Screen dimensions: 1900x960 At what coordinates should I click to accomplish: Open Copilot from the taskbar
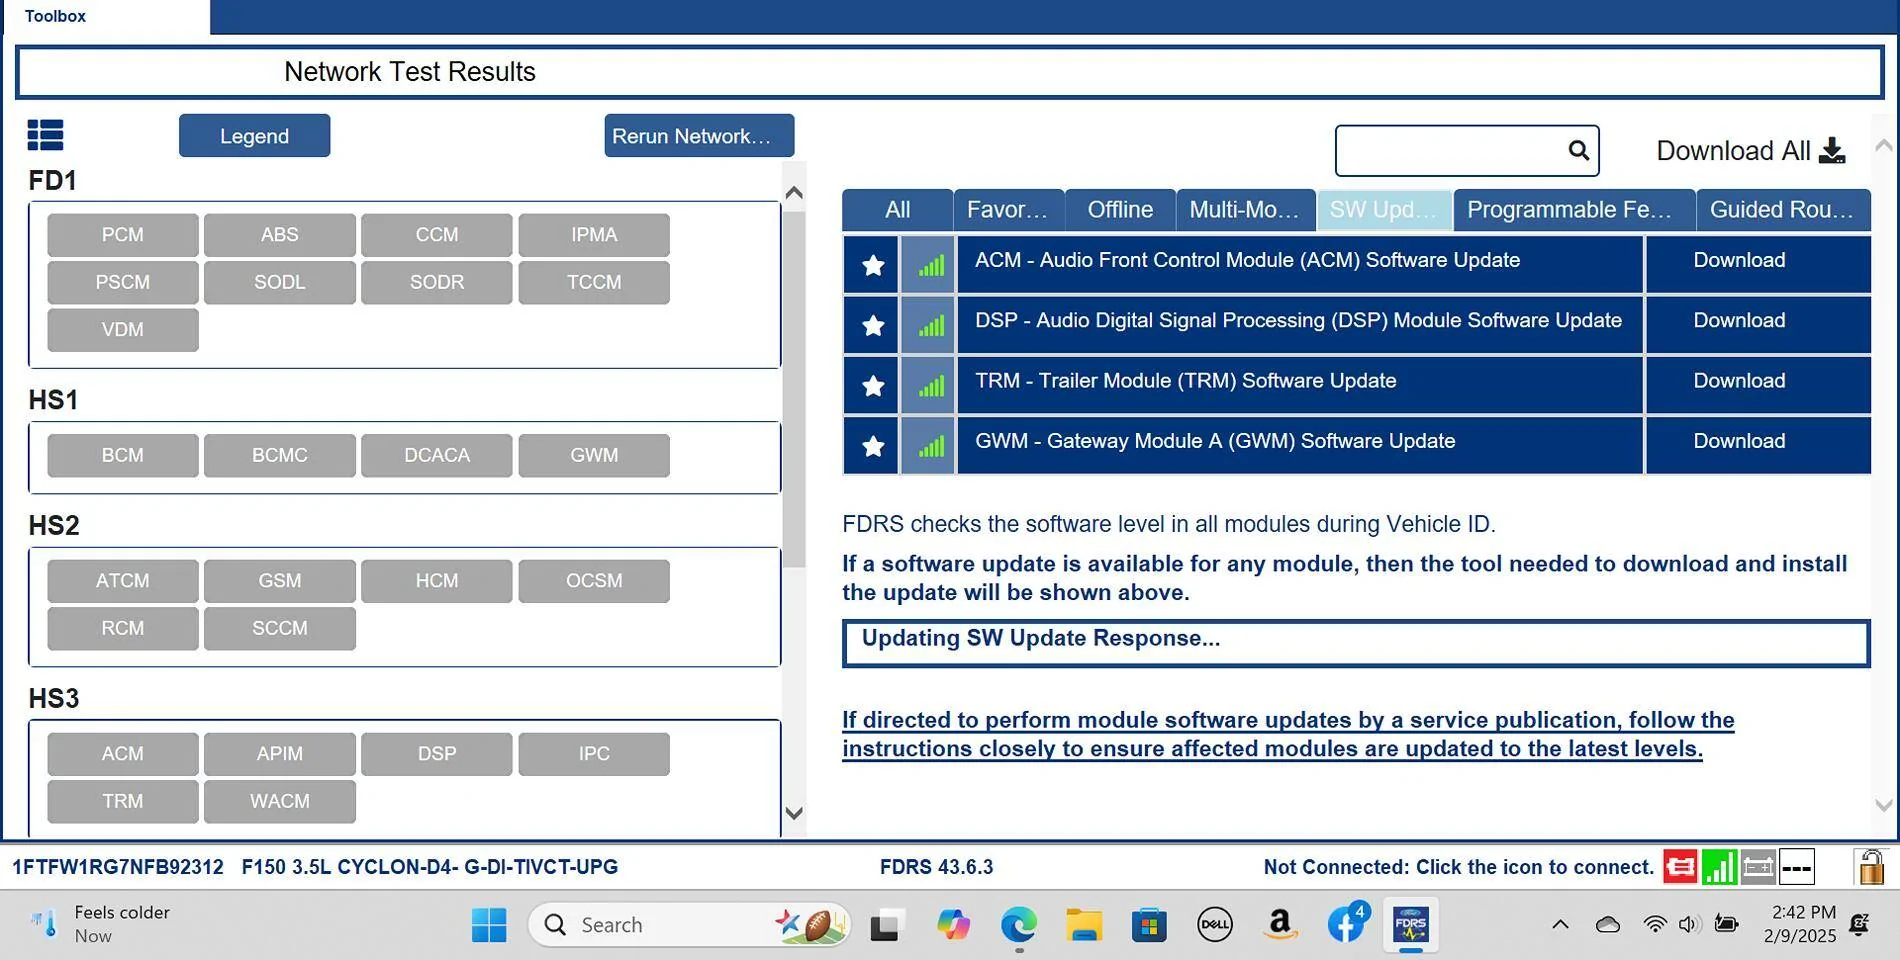click(x=953, y=925)
